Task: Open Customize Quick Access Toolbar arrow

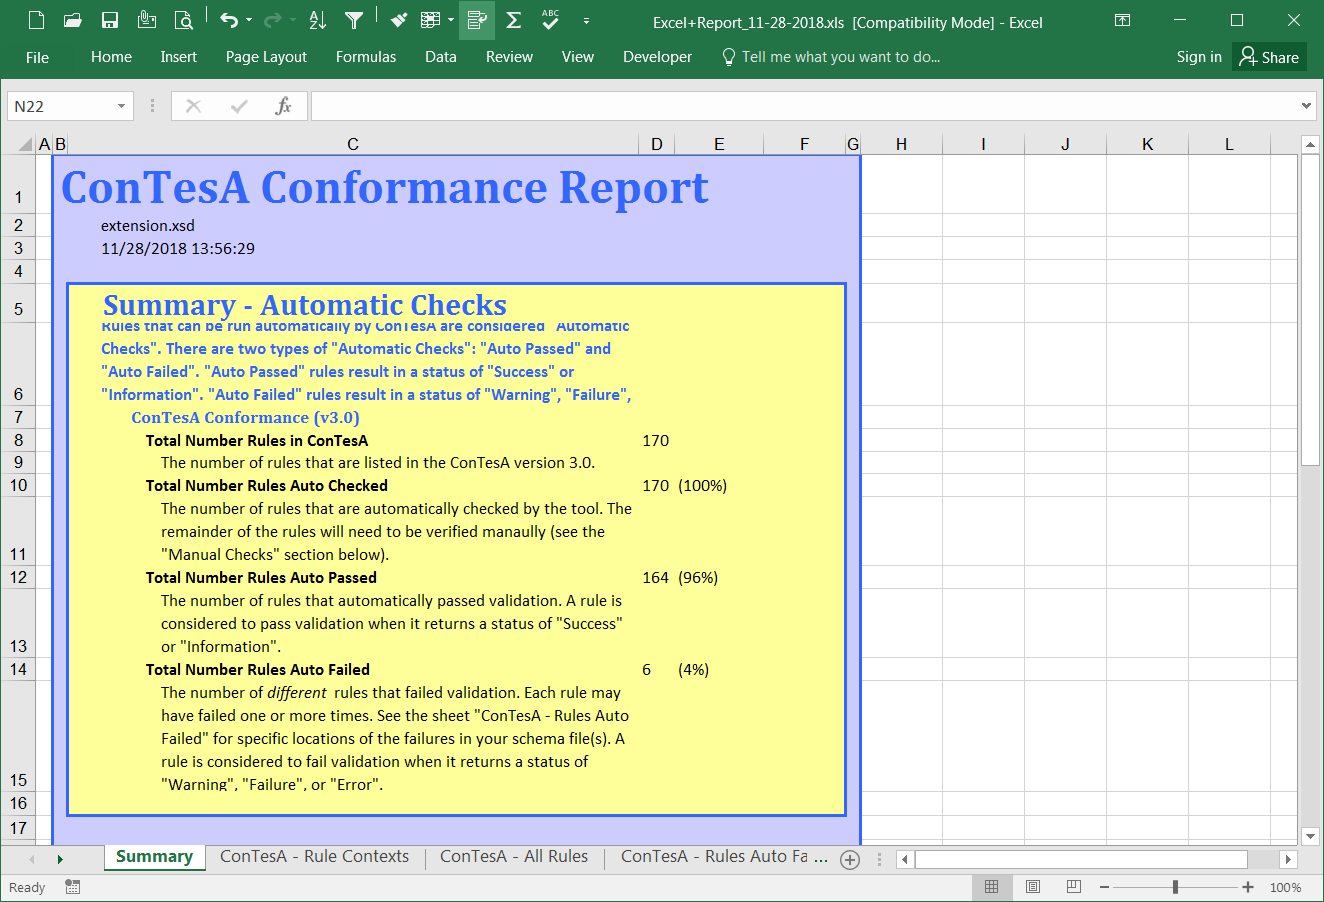Action: [586, 21]
